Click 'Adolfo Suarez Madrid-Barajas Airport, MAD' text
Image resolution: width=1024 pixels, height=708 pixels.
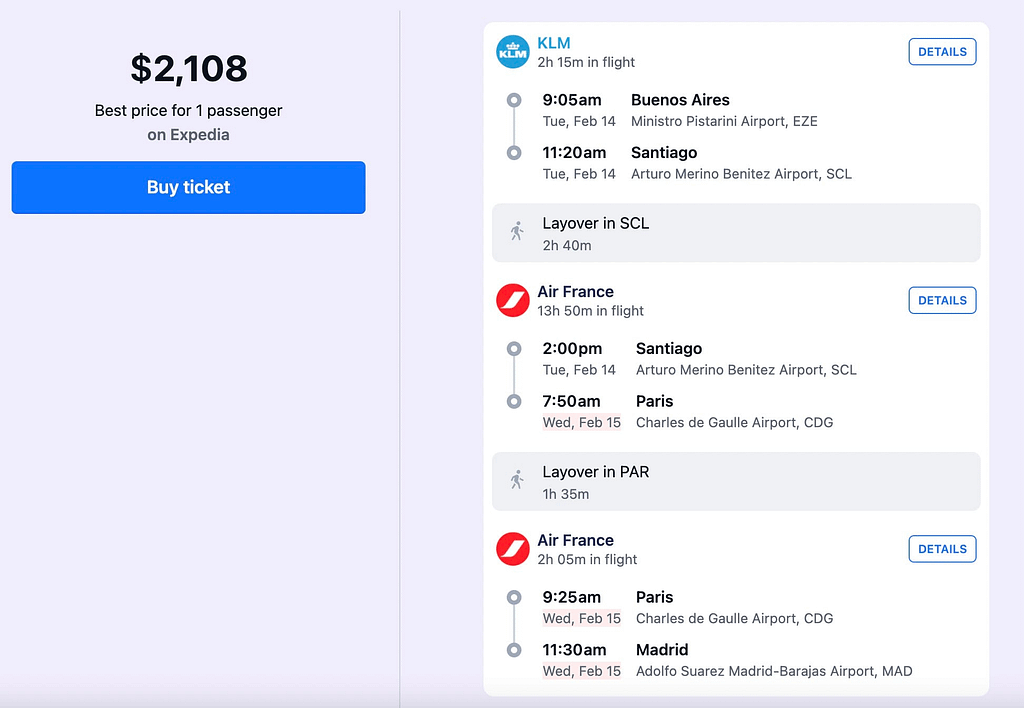pos(774,671)
